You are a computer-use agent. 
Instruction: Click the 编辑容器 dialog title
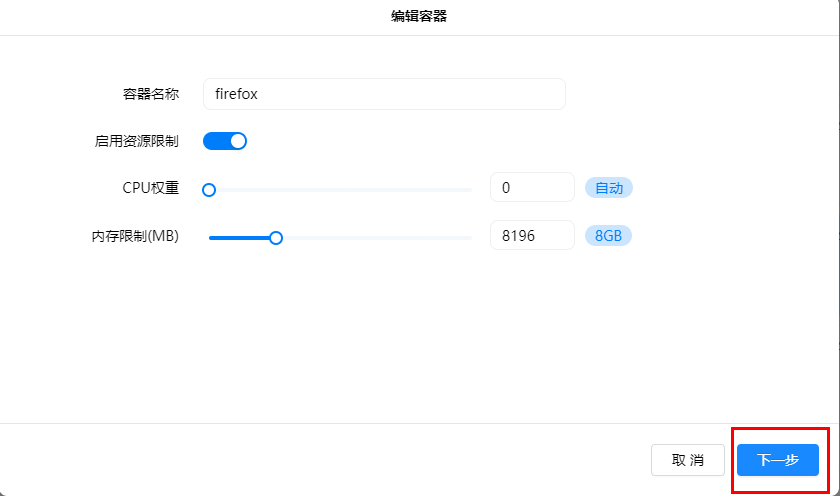click(419, 16)
